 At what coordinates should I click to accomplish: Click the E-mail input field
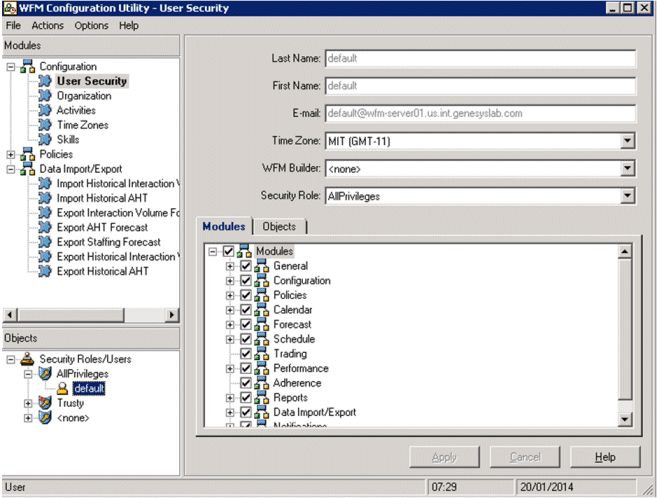click(x=480, y=114)
